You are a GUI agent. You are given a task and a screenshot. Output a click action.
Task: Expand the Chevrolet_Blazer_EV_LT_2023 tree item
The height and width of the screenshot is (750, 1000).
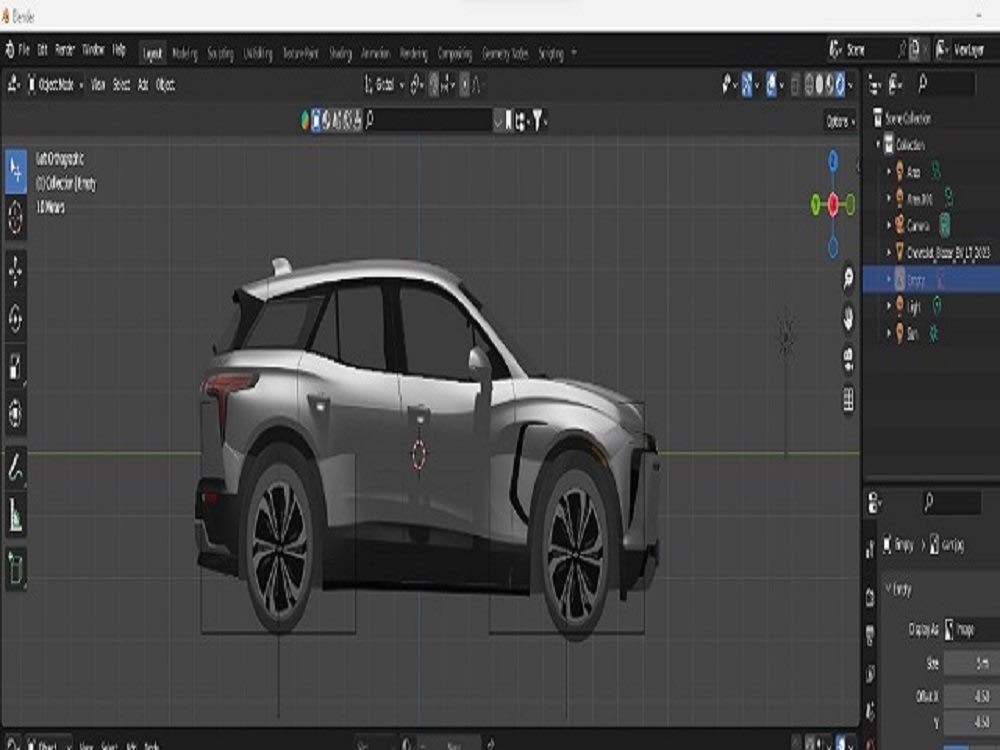(889, 251)
